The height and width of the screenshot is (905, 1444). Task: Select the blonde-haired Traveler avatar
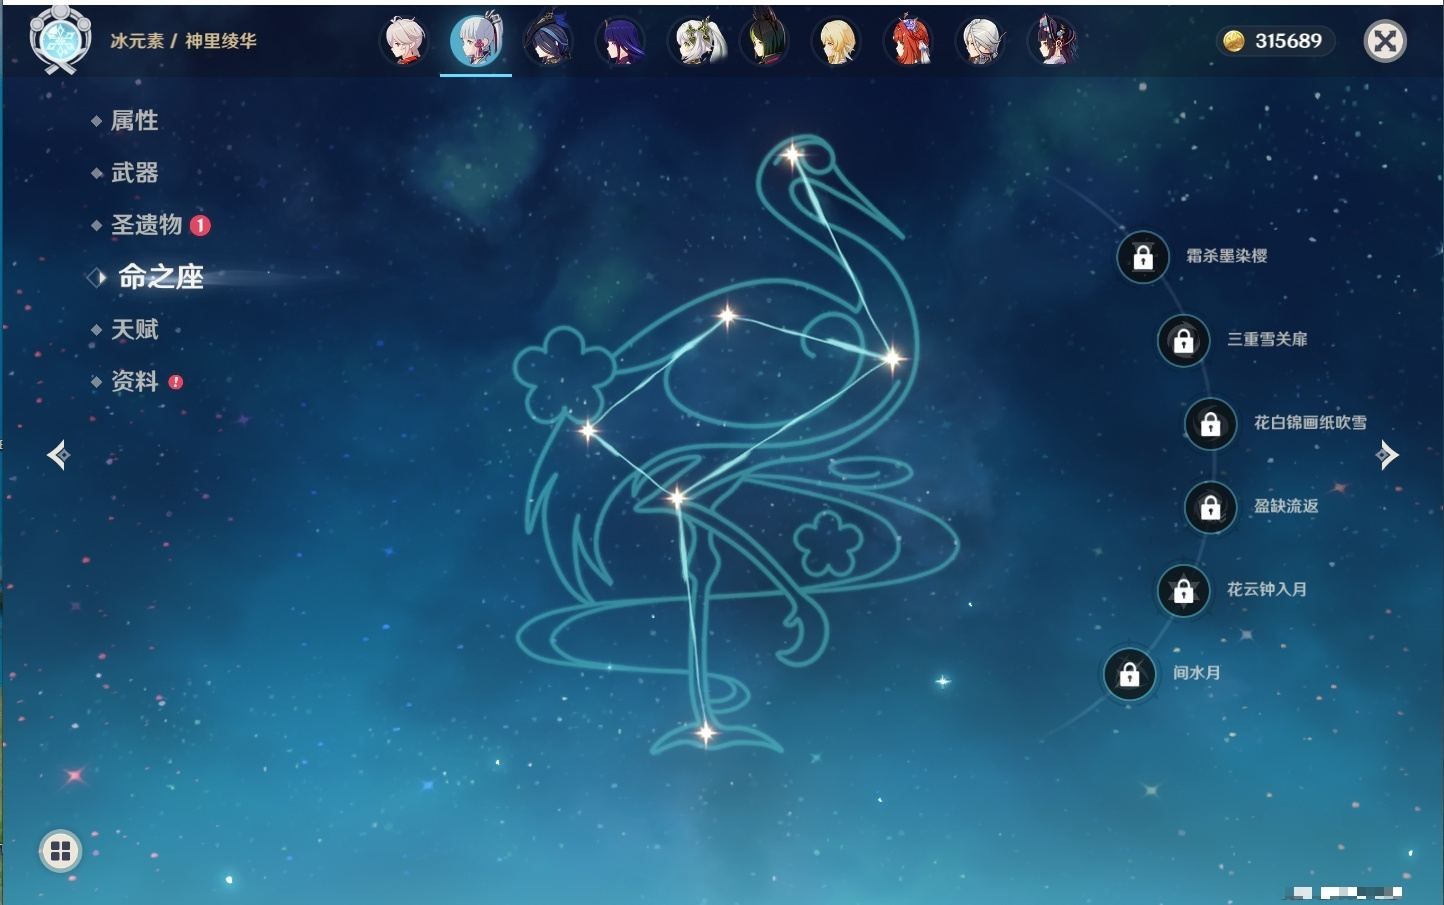click(837, 41)
